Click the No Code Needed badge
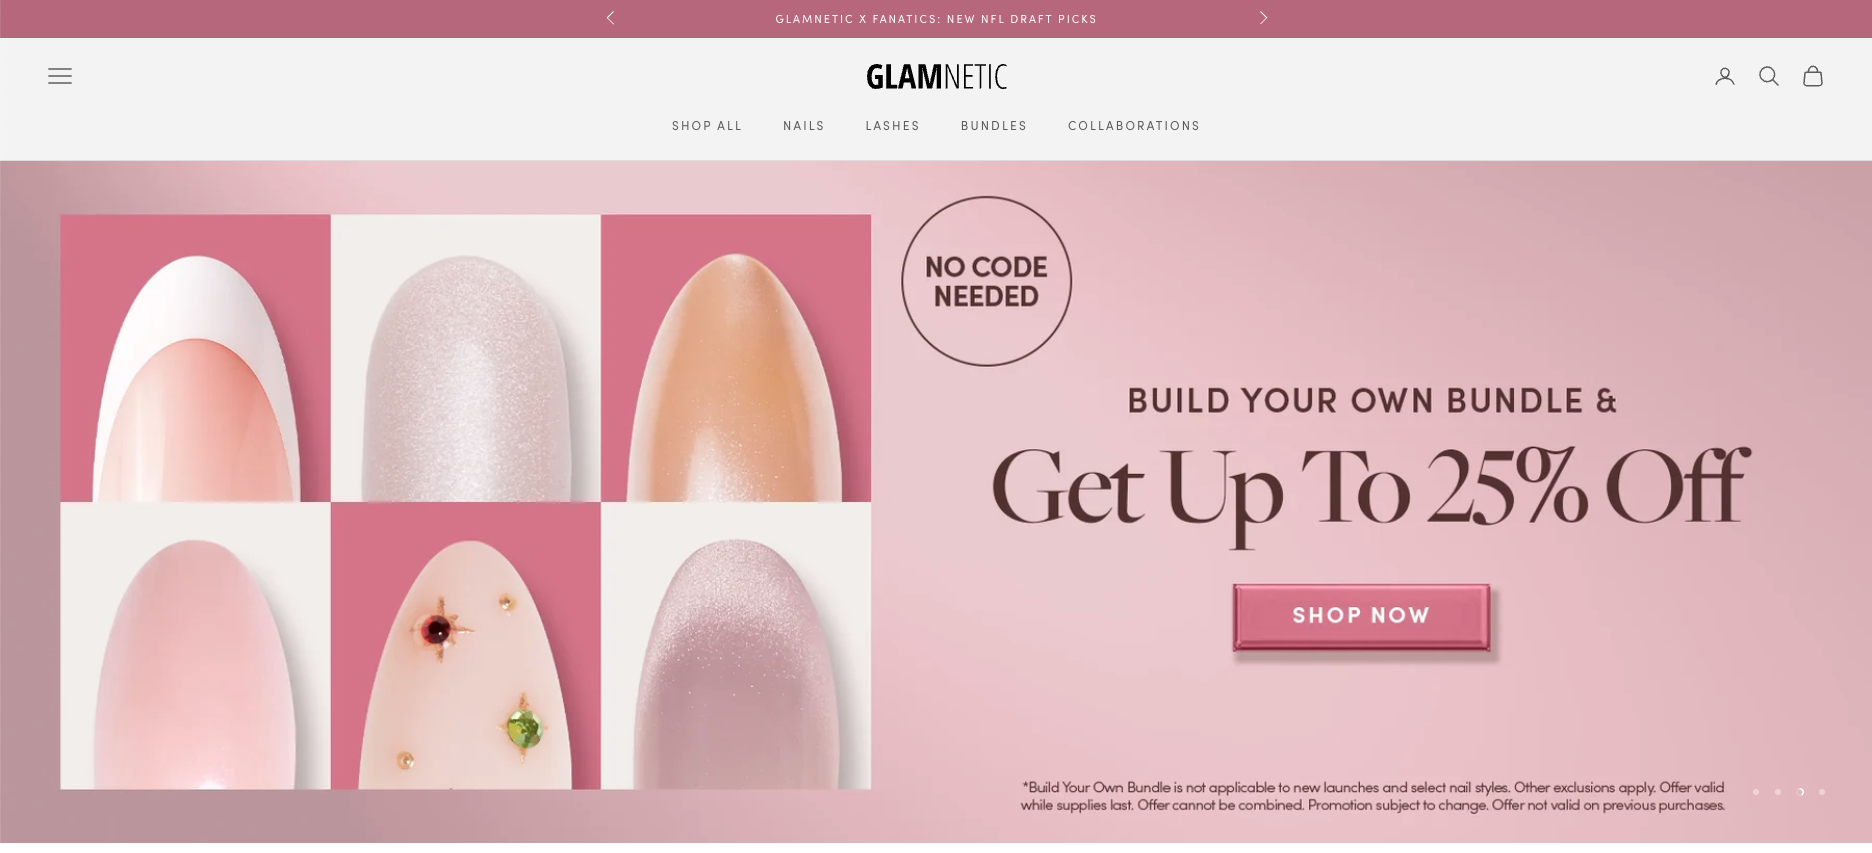 point(986,281)
